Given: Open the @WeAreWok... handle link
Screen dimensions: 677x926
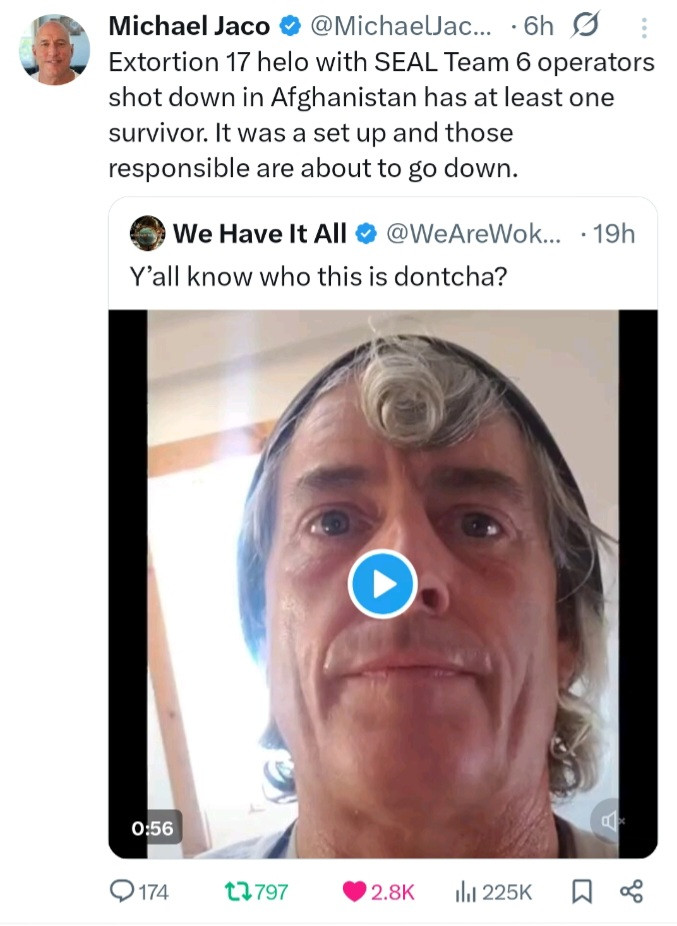Looking at the screenshot, I should (x=473, y=234).
